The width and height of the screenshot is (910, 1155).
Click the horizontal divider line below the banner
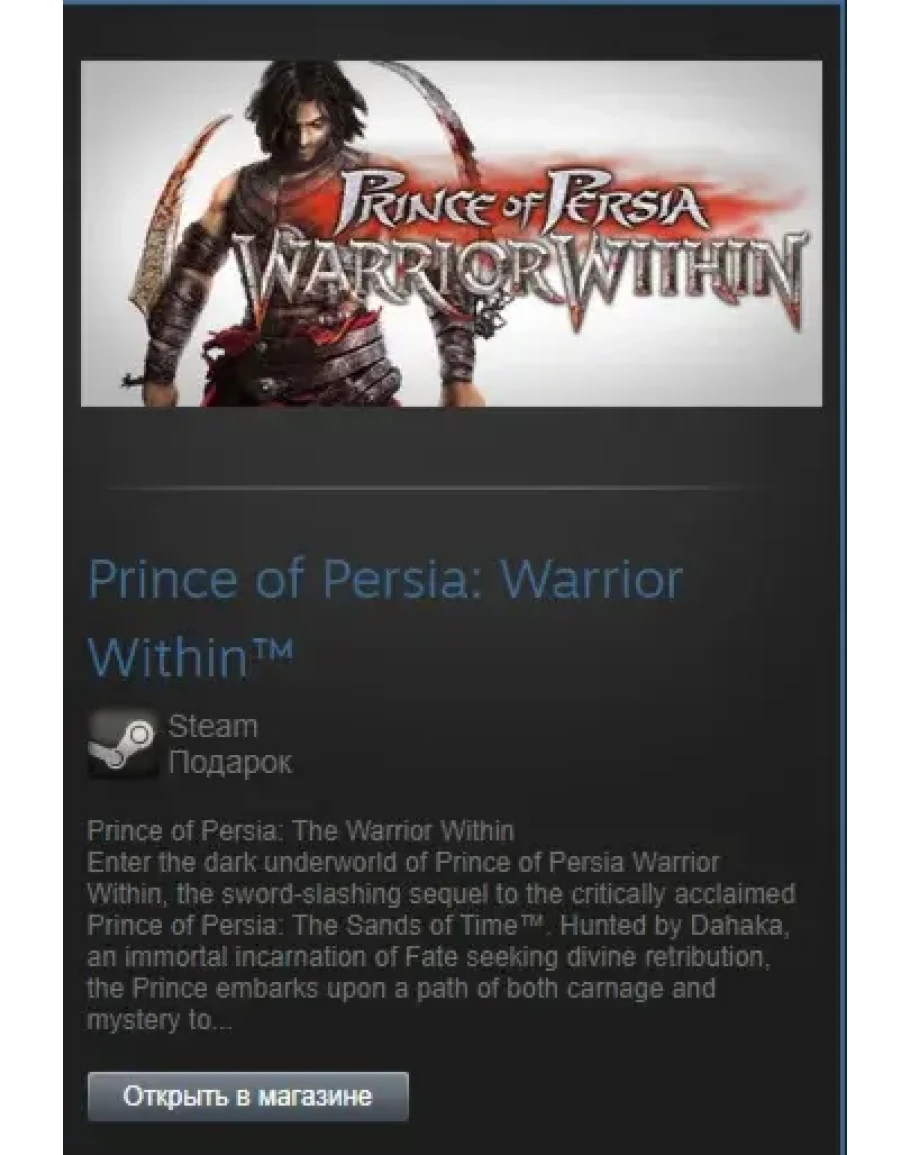pos(427,488)
